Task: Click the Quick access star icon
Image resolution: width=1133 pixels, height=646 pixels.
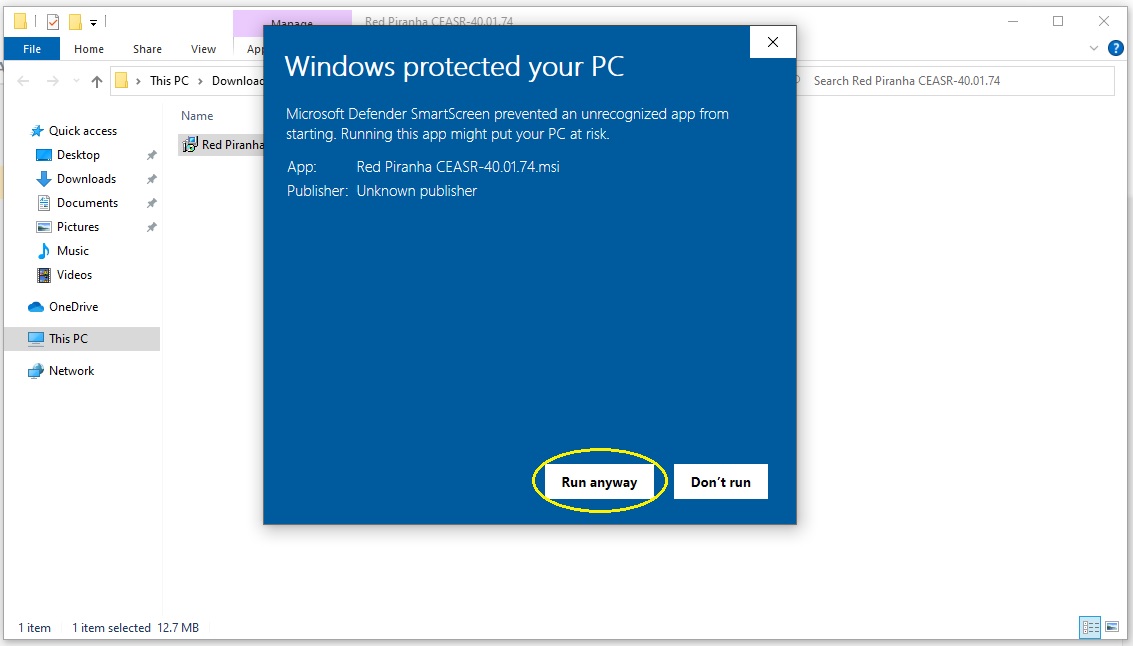Action: pos(37,131)
